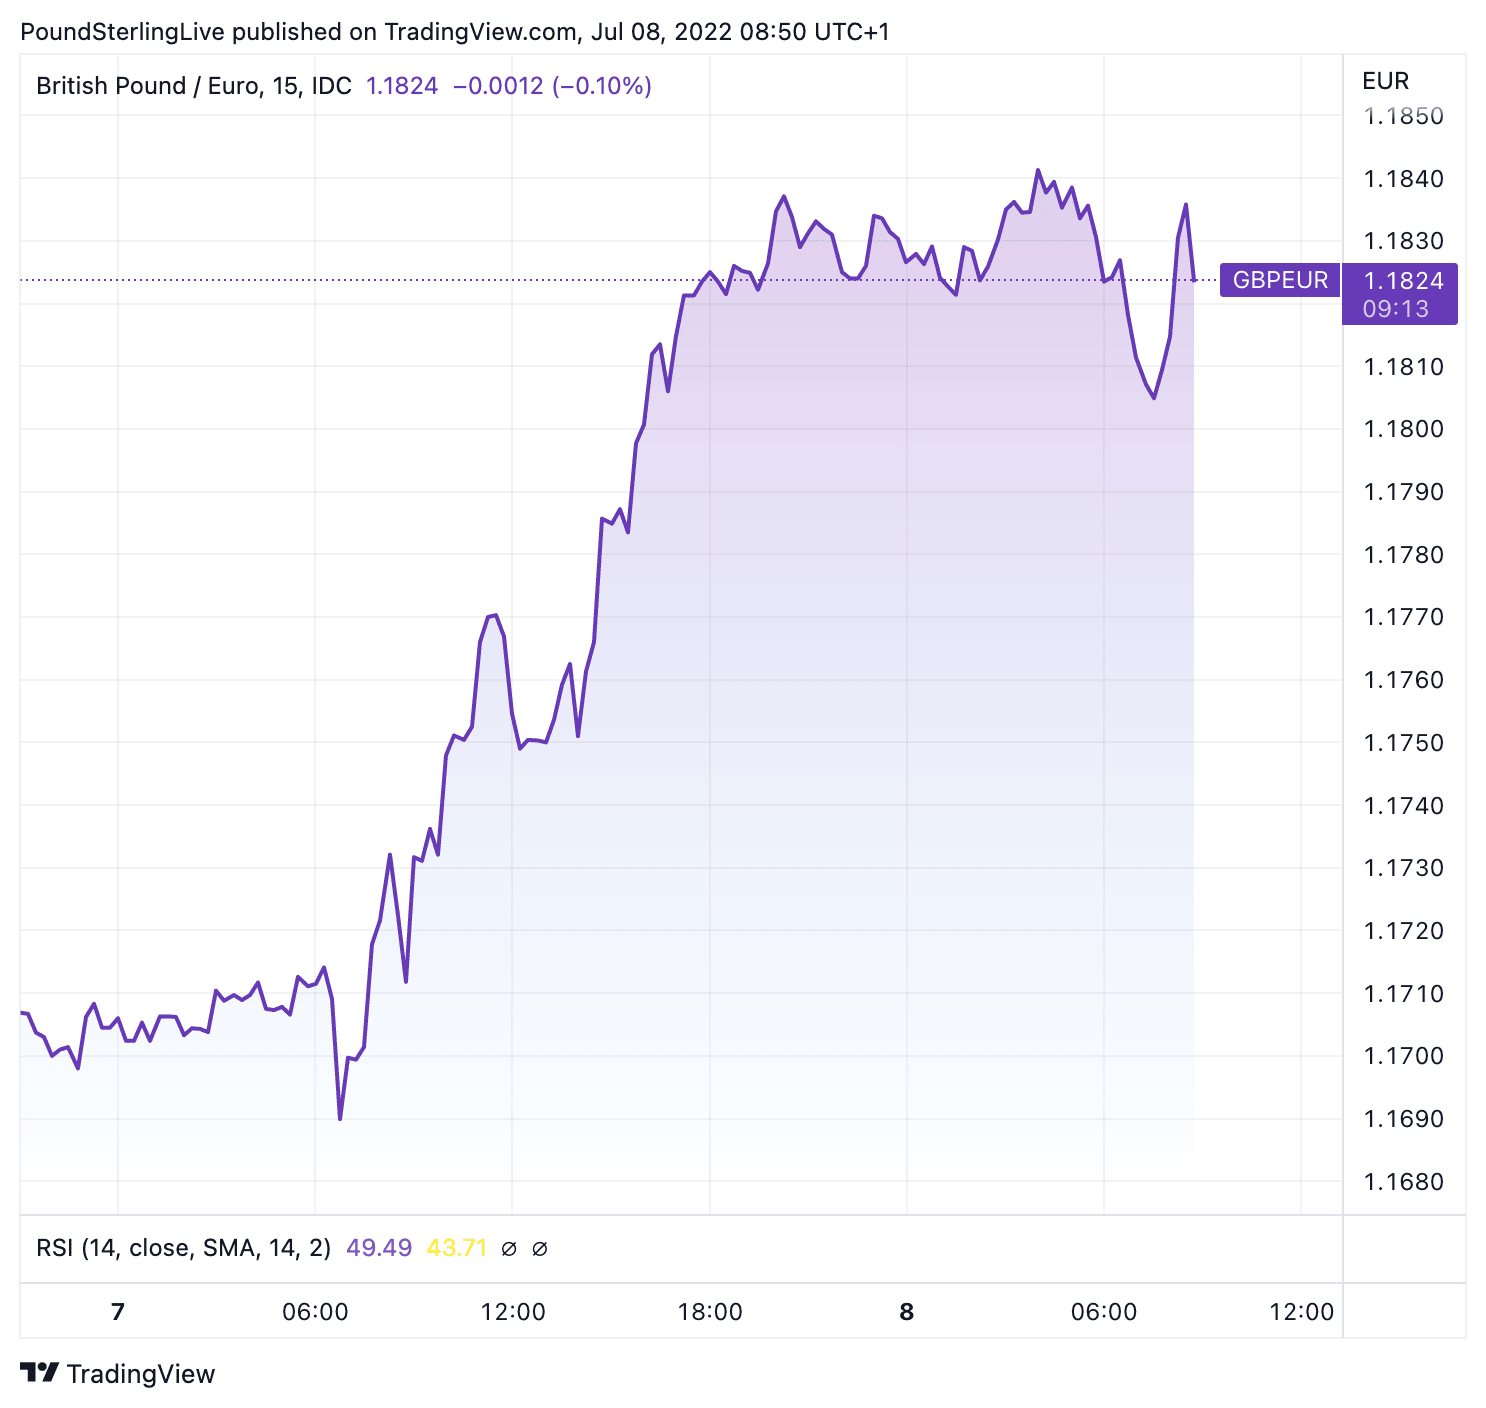Image resolution: width=1486 pixels, height=1408 pixels.
Task: Click the 18:00 label on time axis
Action: click(710, 1312)
